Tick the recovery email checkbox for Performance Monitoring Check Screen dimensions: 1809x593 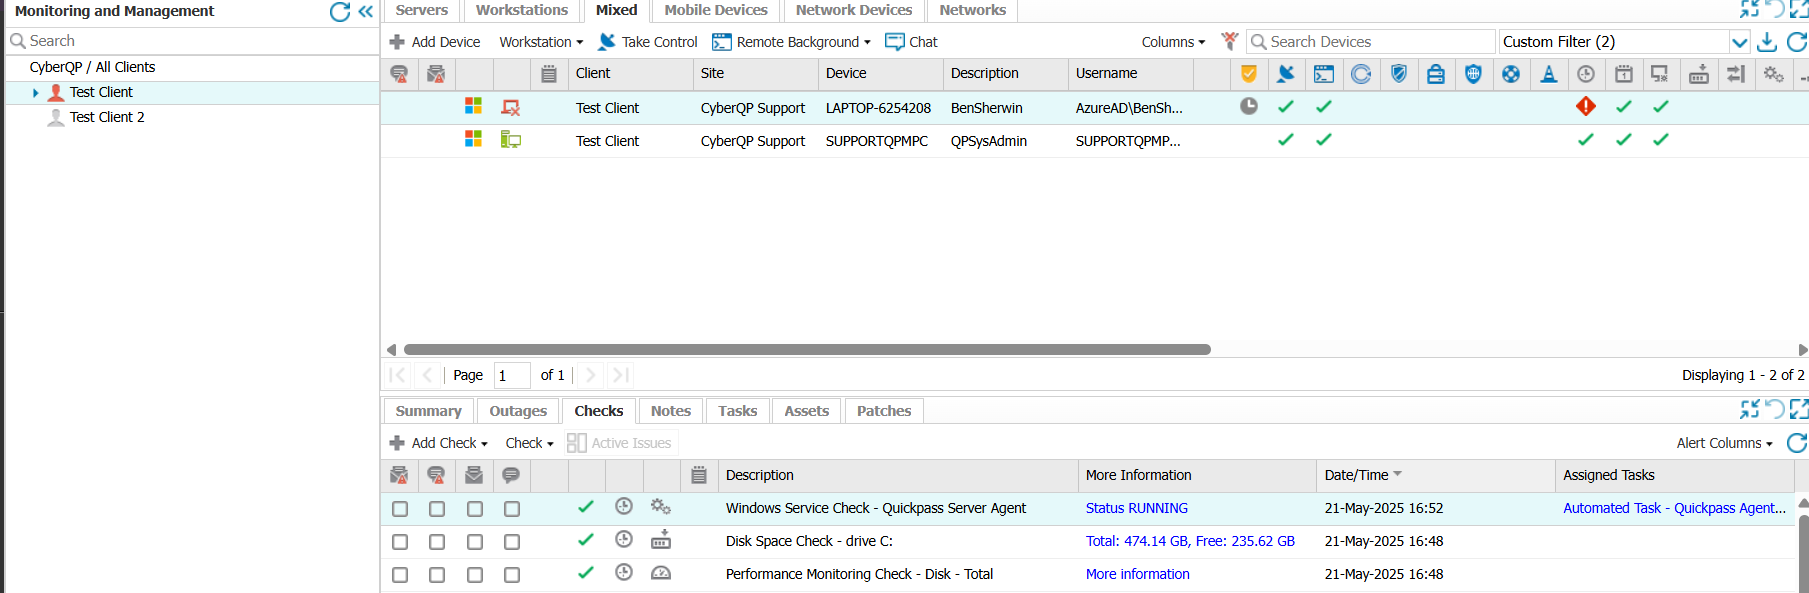pyautogui.click(x=475, y=575)
